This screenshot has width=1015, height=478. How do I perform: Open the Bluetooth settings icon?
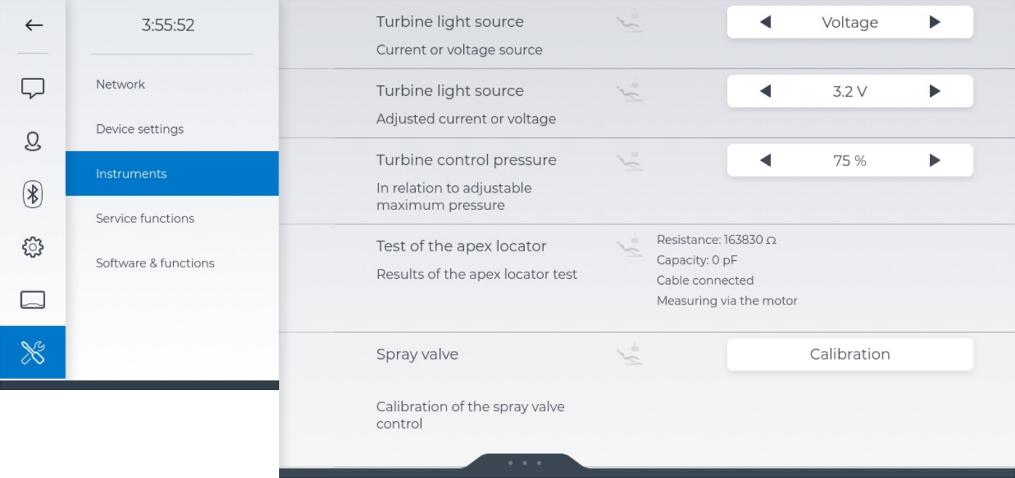tap(33, 193)
